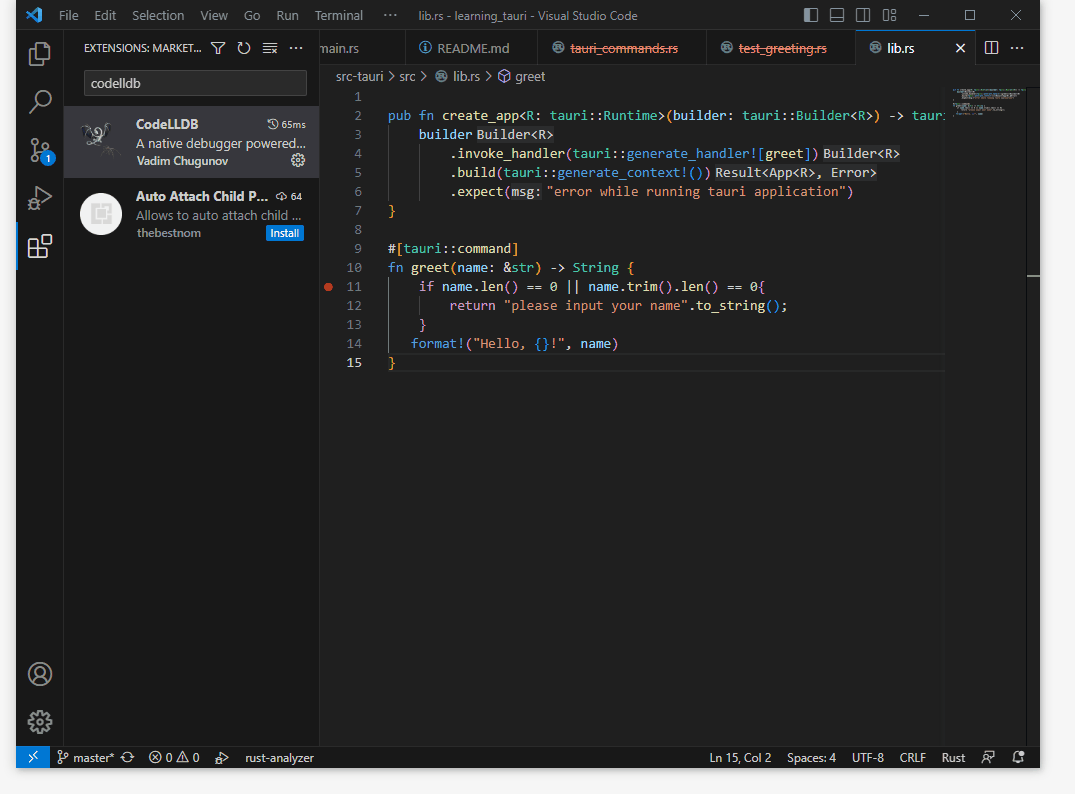Toggle Panel layout button in title bar
This screenshot has height=794, width=1075.
[837, 16]
